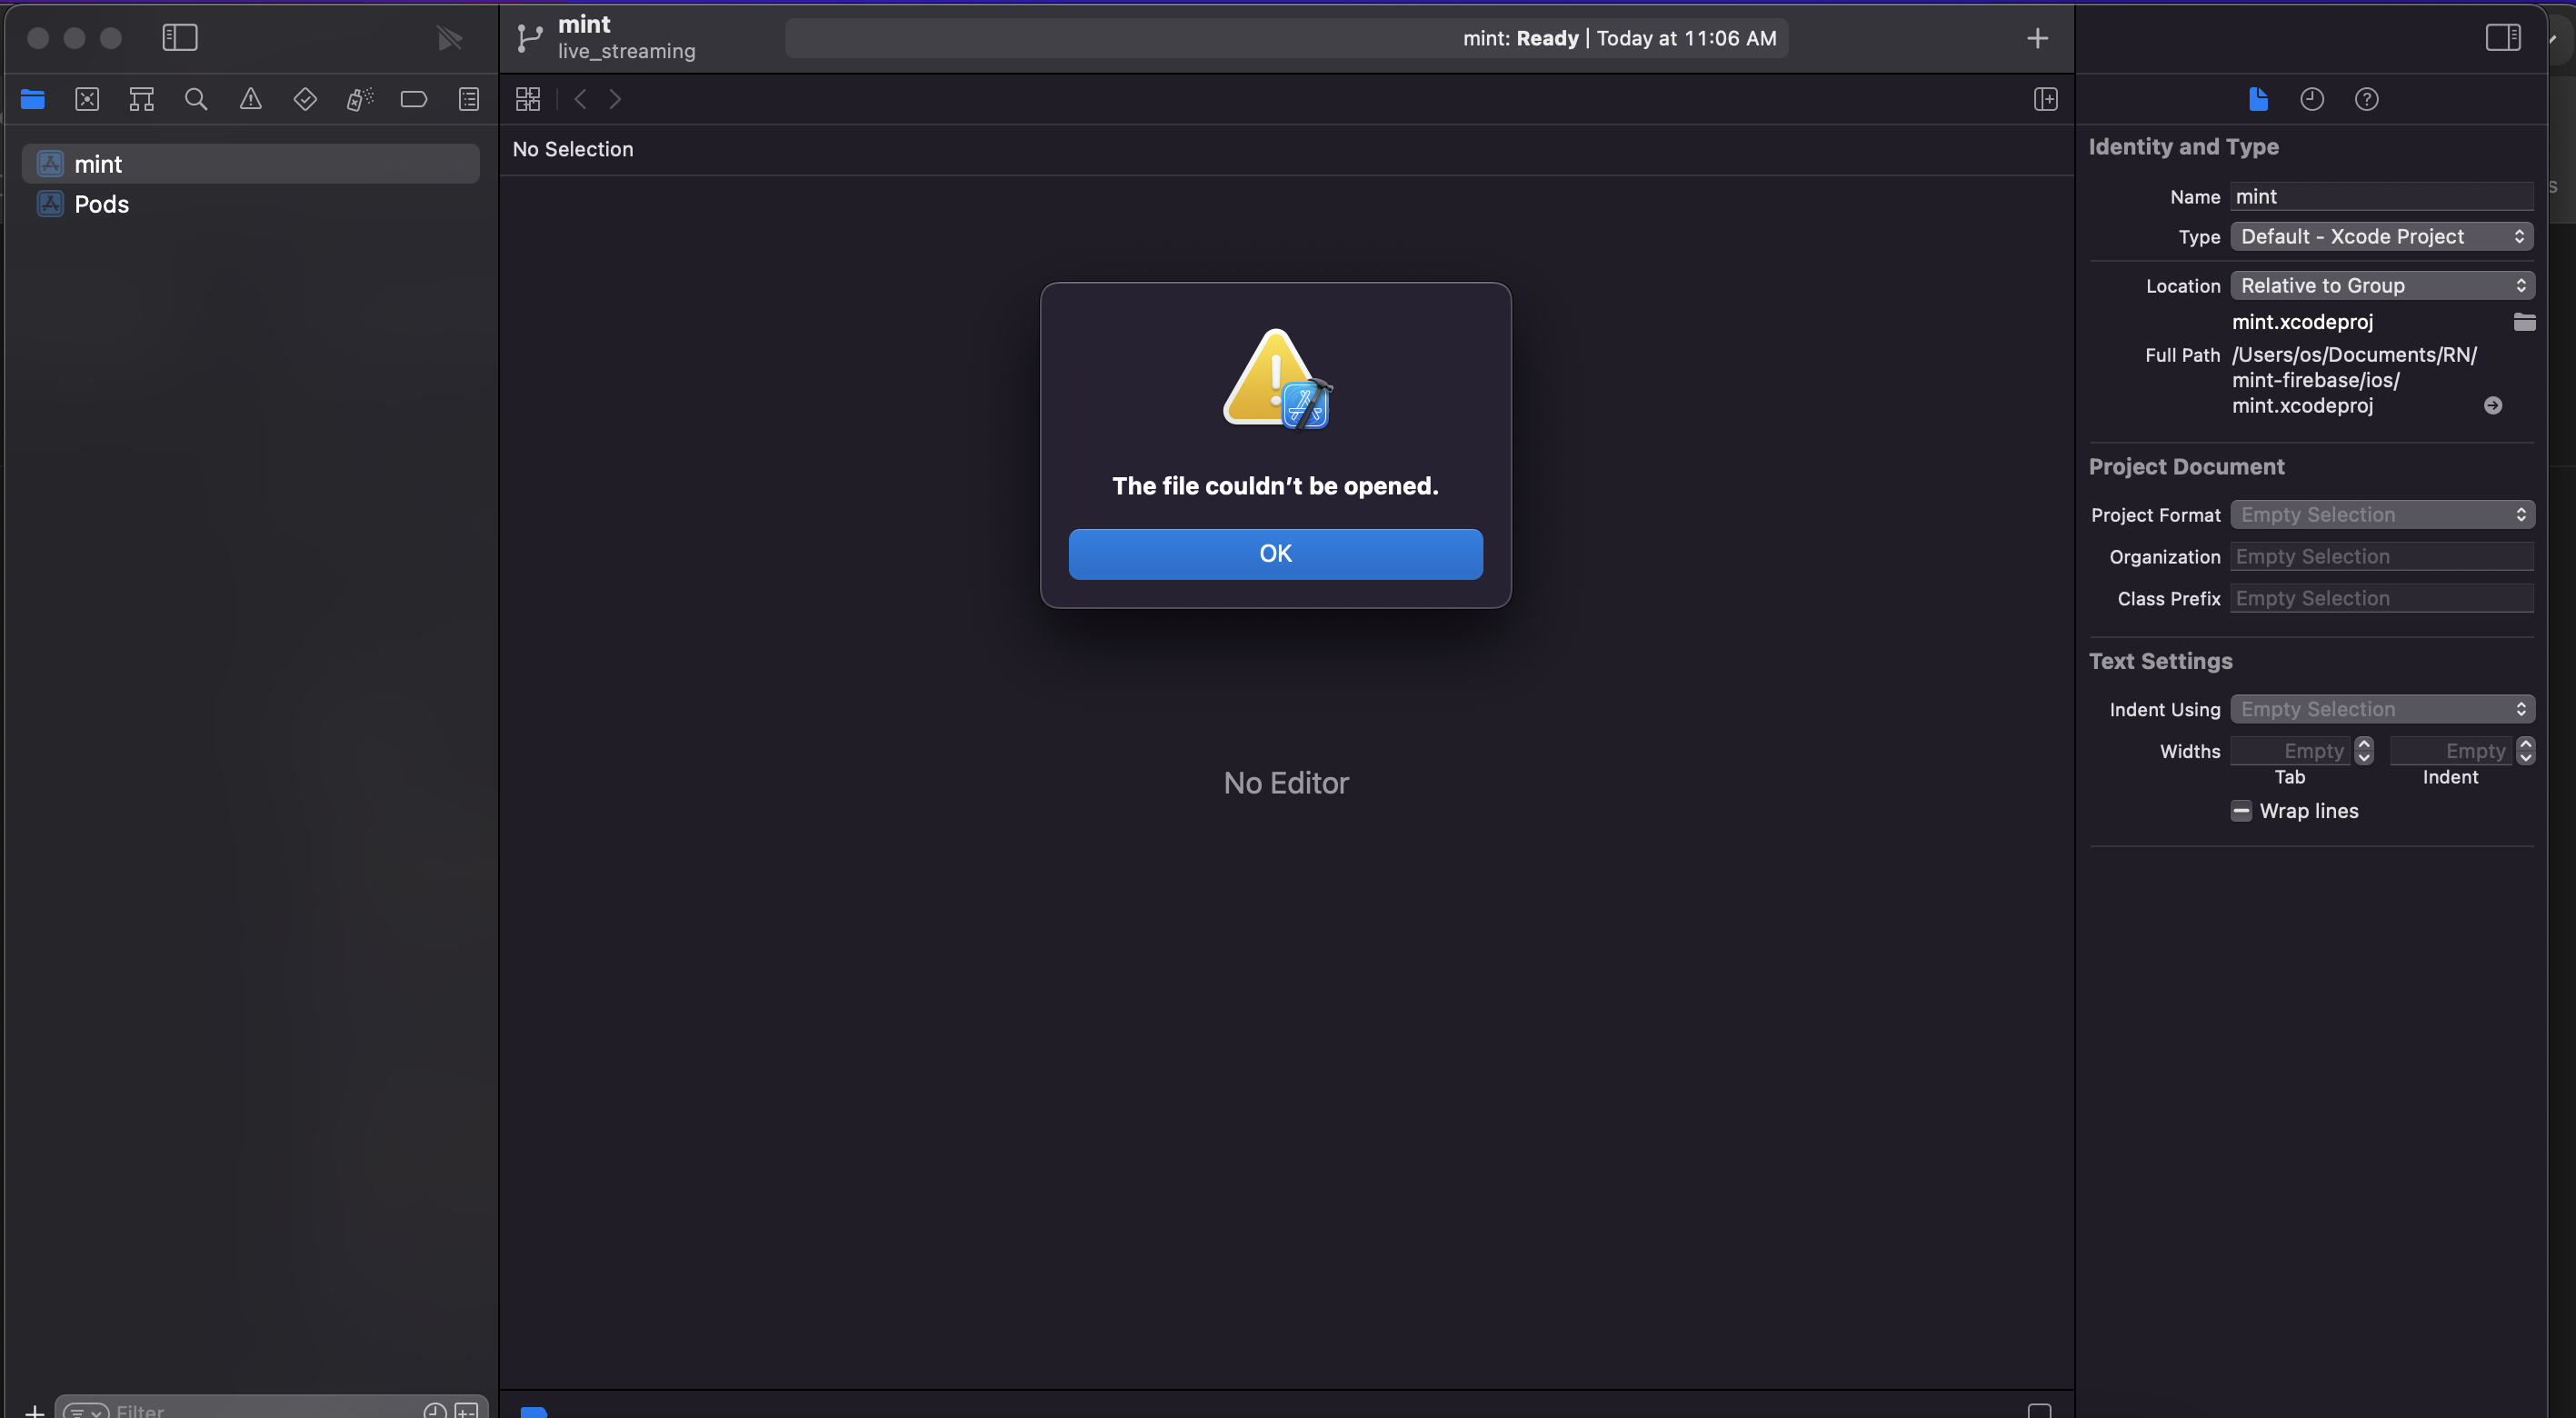Click the mint live_streaming scheme title
The image size is (2576, 1418).
tap(627, 38)
